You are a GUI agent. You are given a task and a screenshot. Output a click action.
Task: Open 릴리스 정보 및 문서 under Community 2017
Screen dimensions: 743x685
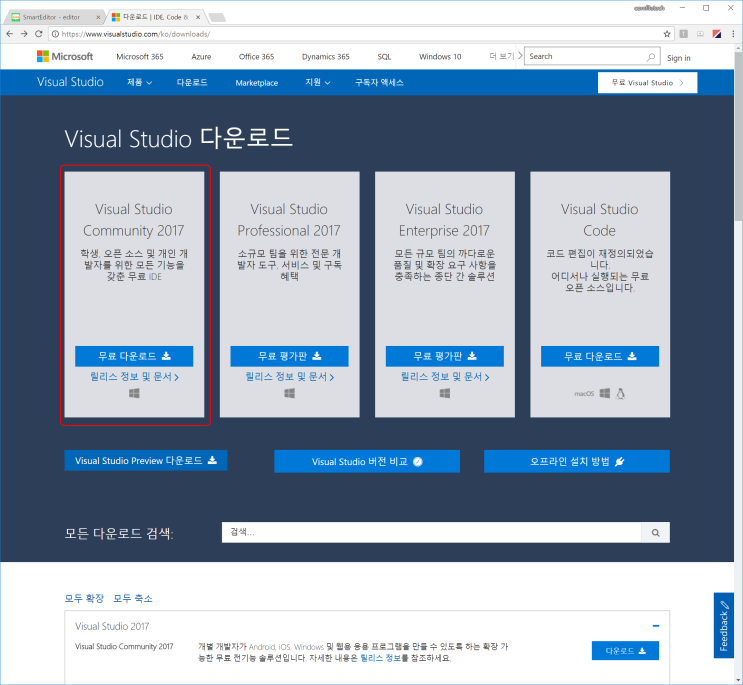point(134,377)
